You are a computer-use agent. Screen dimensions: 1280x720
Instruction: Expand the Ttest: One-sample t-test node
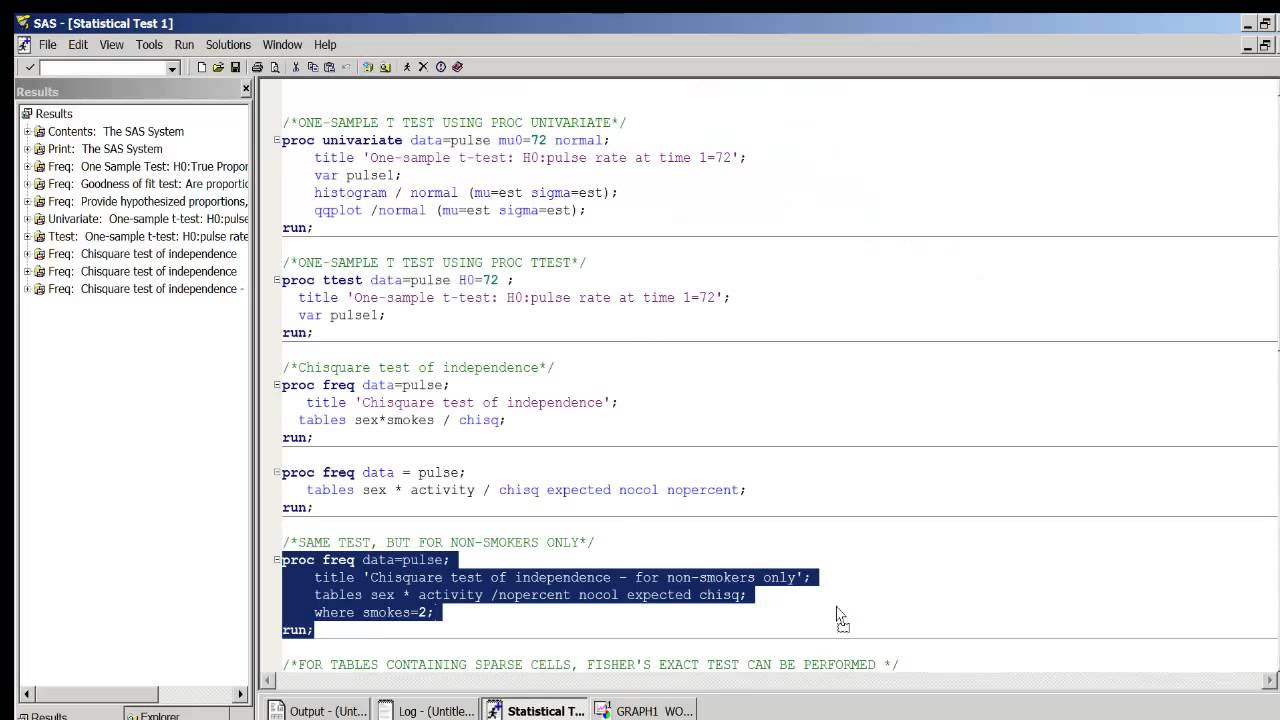(x=28, y=236)
